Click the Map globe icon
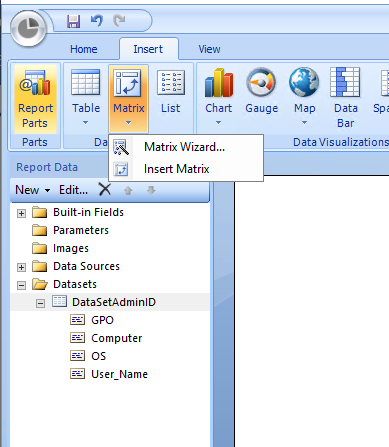This screenshot has width=389, height=447. click(x=304, y=82)
